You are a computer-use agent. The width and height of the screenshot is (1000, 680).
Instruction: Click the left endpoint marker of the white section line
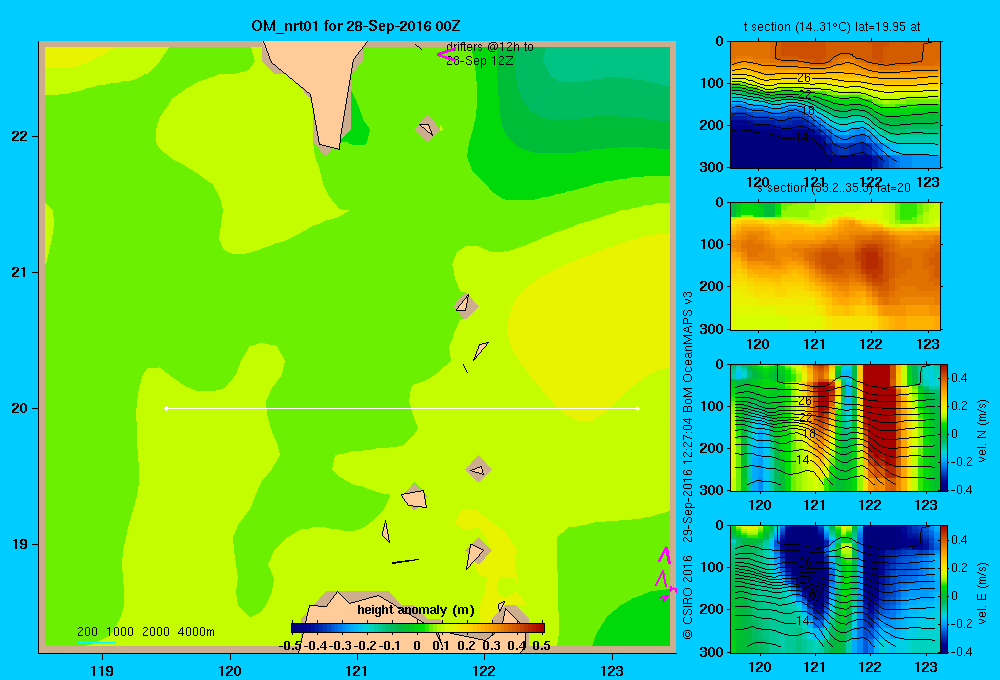(x=166, y=408)
